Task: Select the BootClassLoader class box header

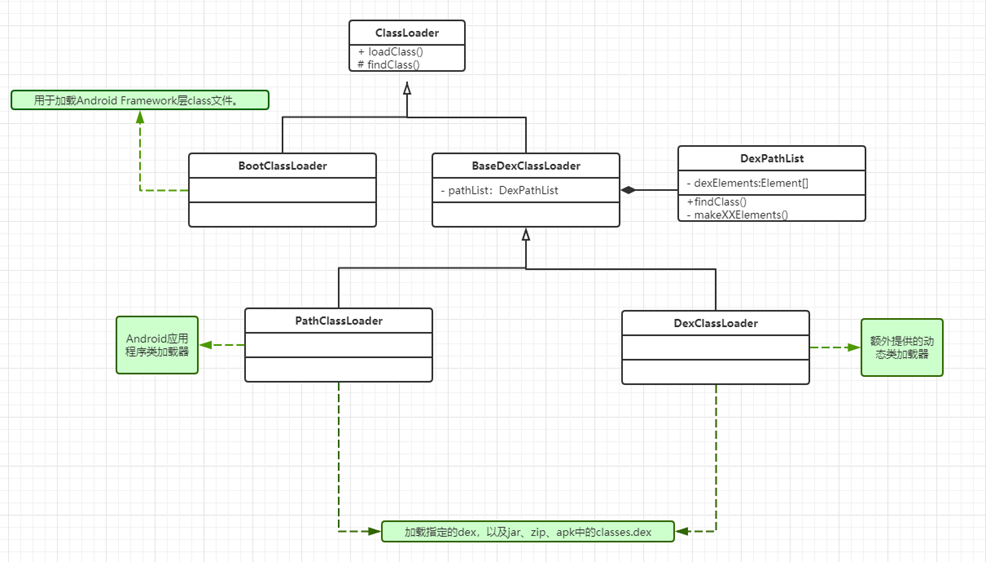Action: pyautogui.click(x=282, y=166)
